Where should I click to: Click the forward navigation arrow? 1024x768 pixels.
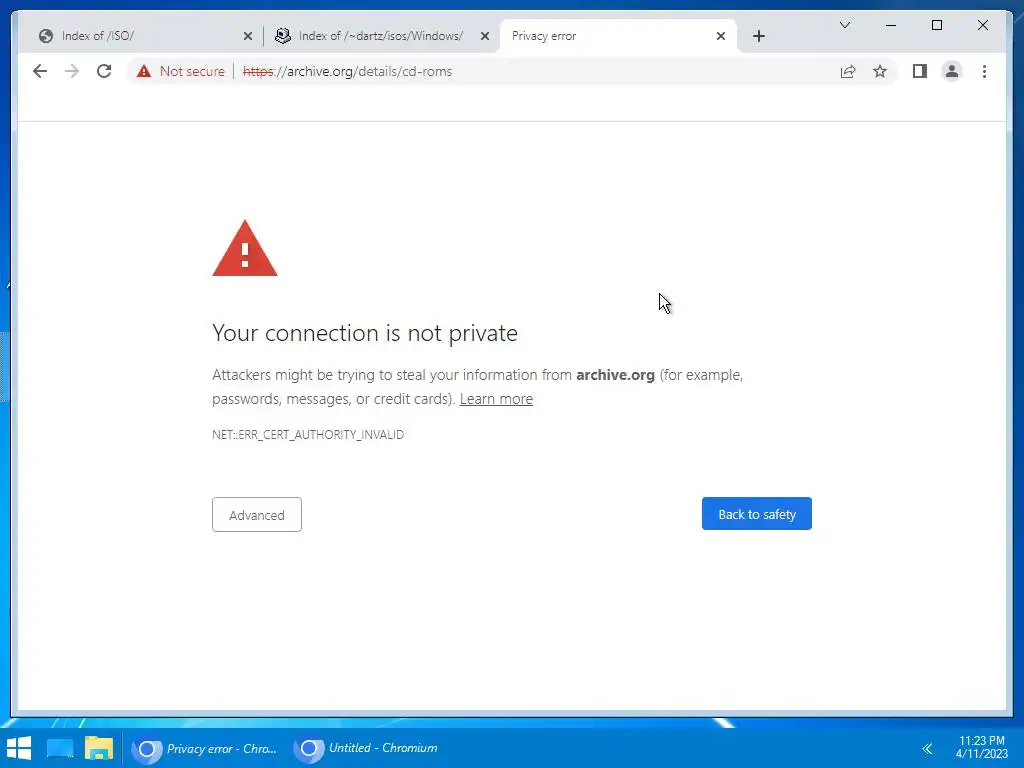point(72,71)
